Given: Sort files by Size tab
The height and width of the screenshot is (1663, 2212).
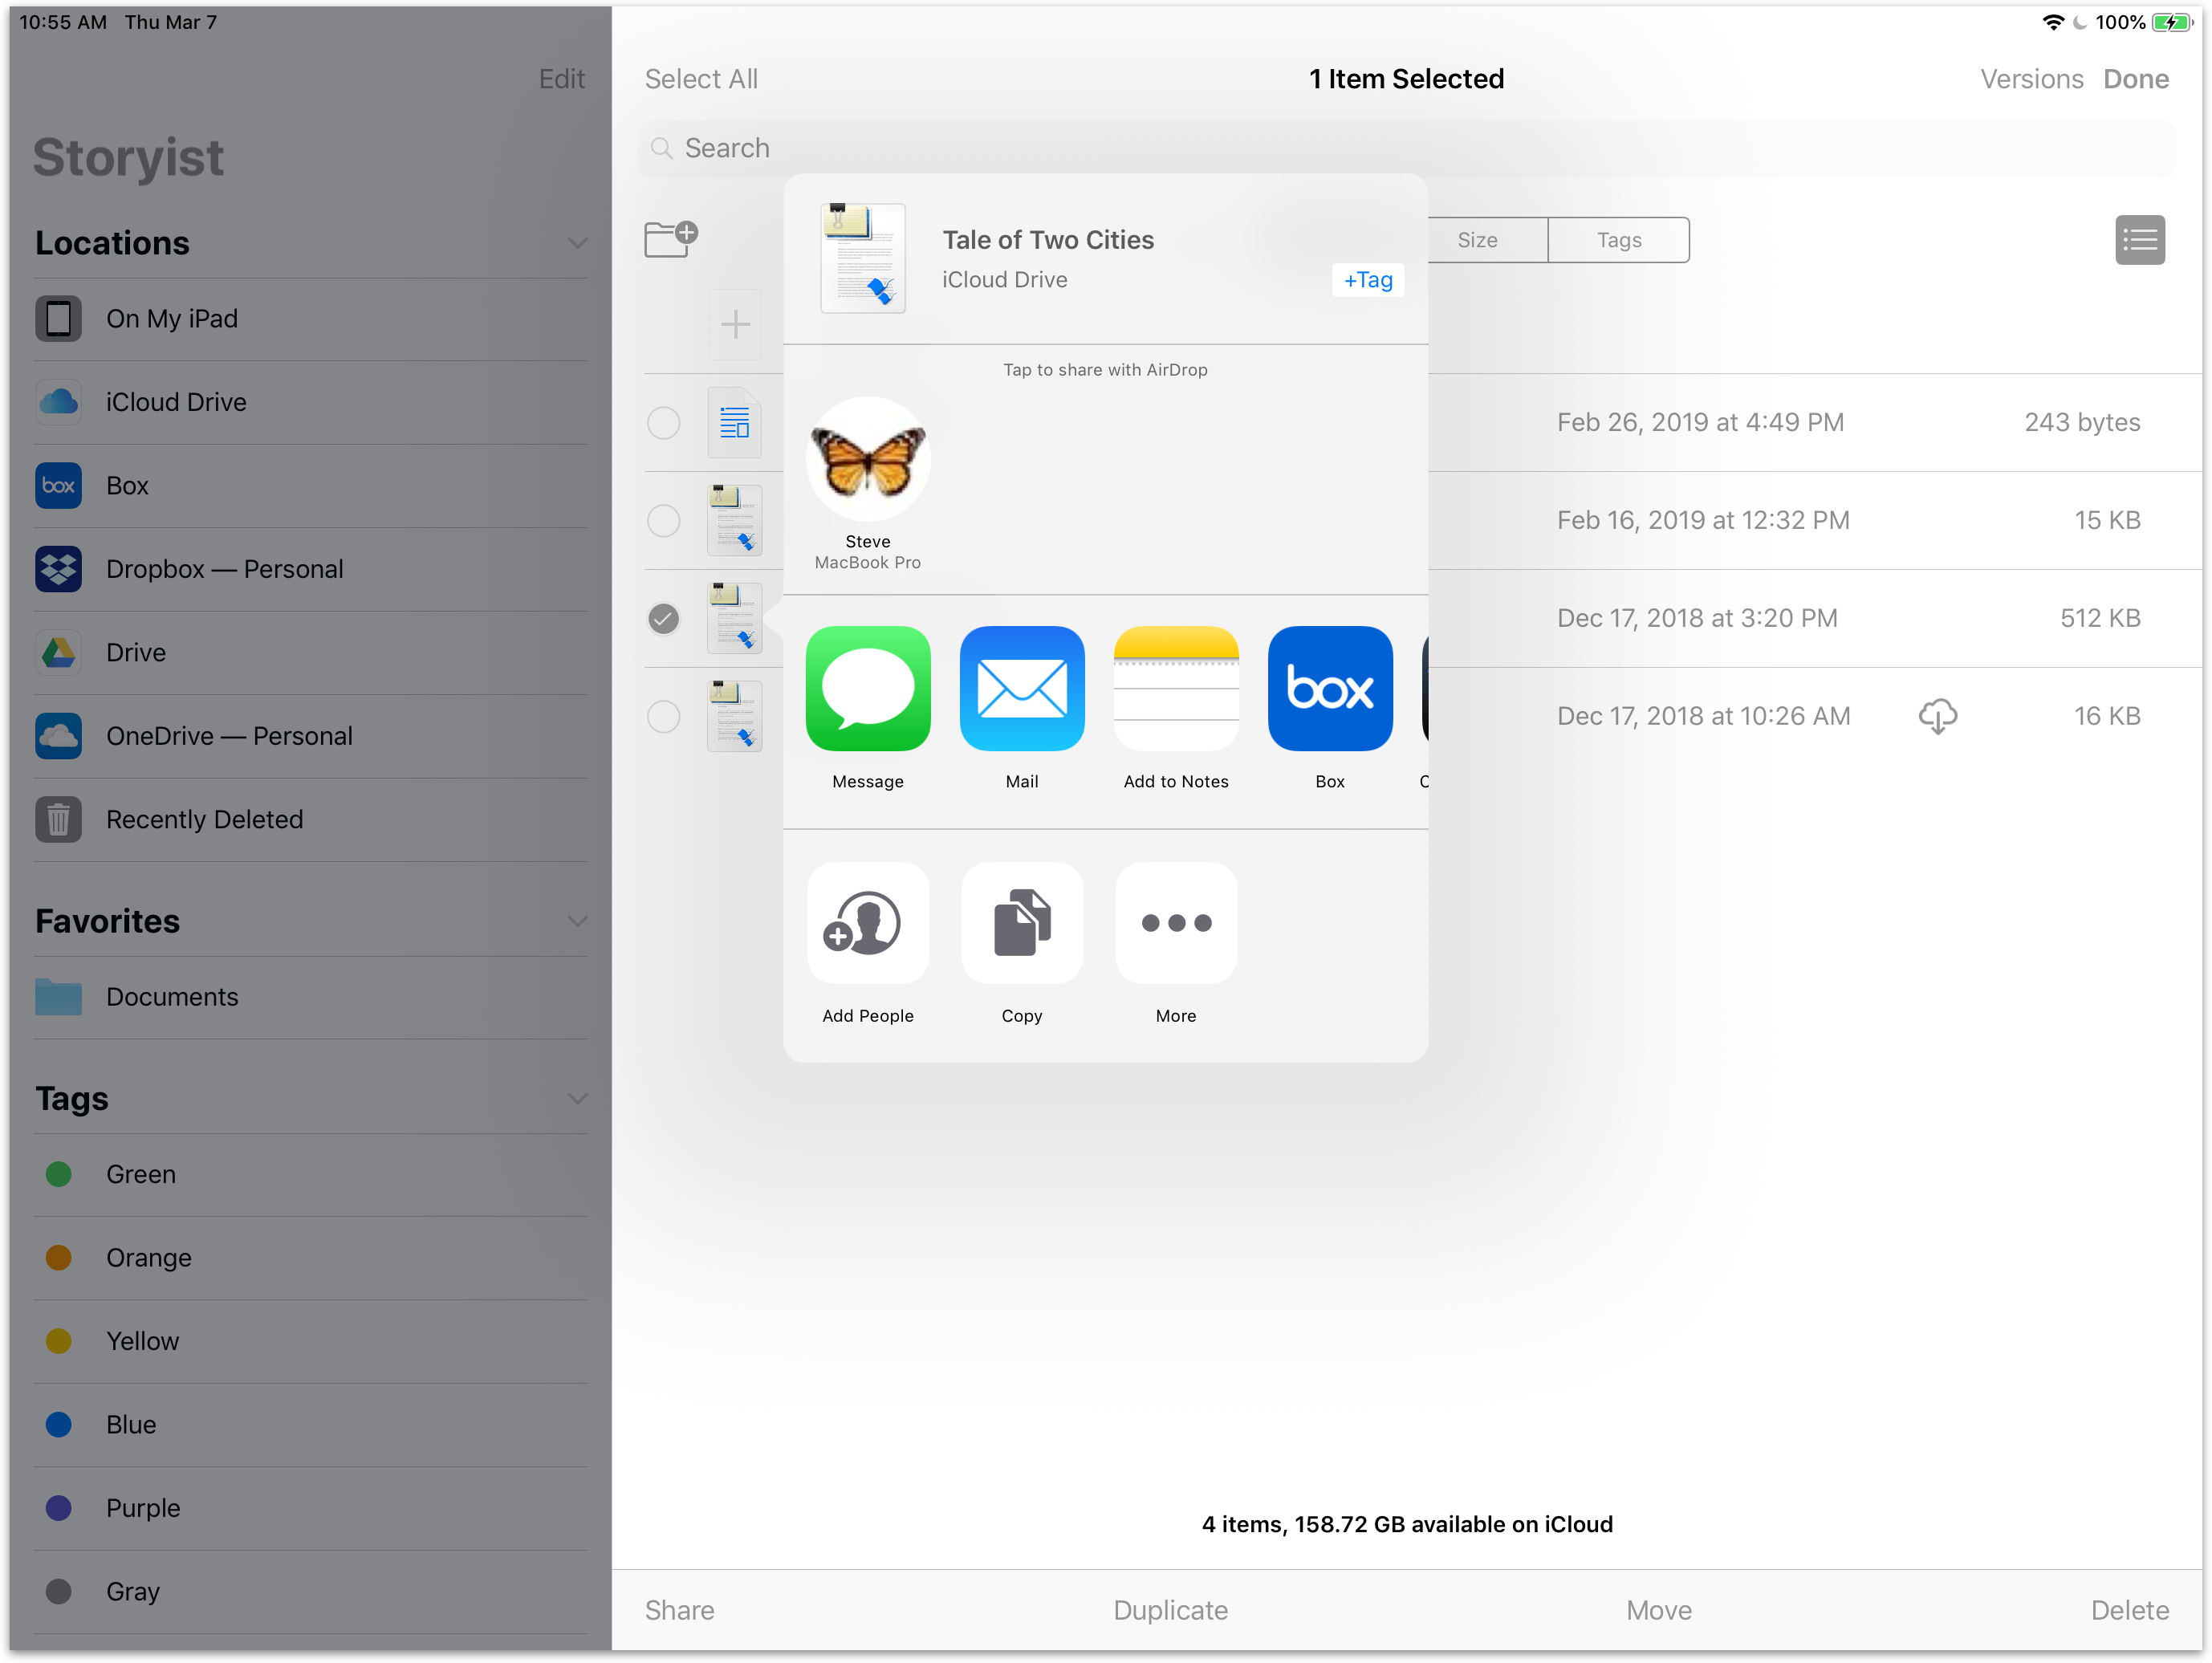Looking at the screenshot, I should [1477, 240].
